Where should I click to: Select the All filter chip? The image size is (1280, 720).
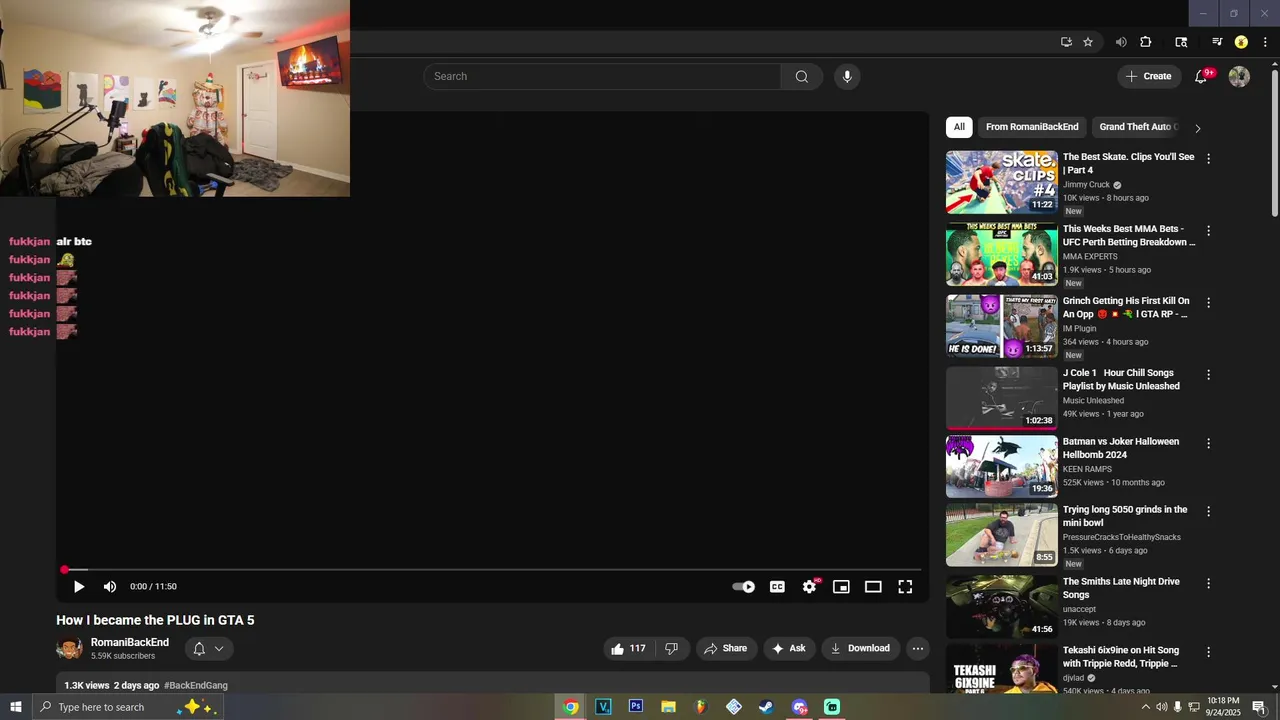click(959, 127)
